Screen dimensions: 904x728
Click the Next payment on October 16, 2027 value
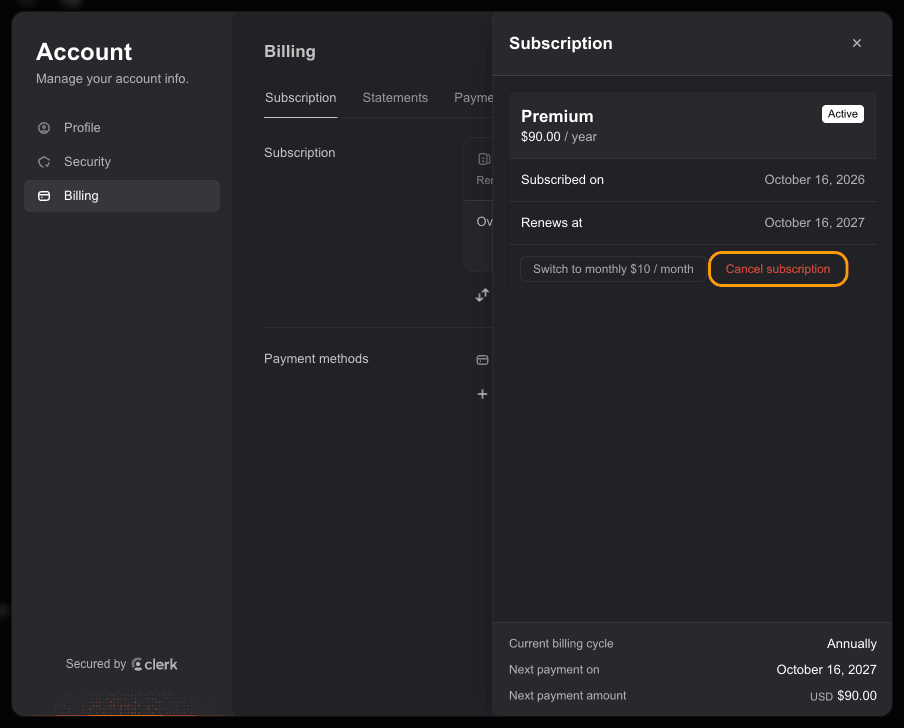(x=826, y=670)
